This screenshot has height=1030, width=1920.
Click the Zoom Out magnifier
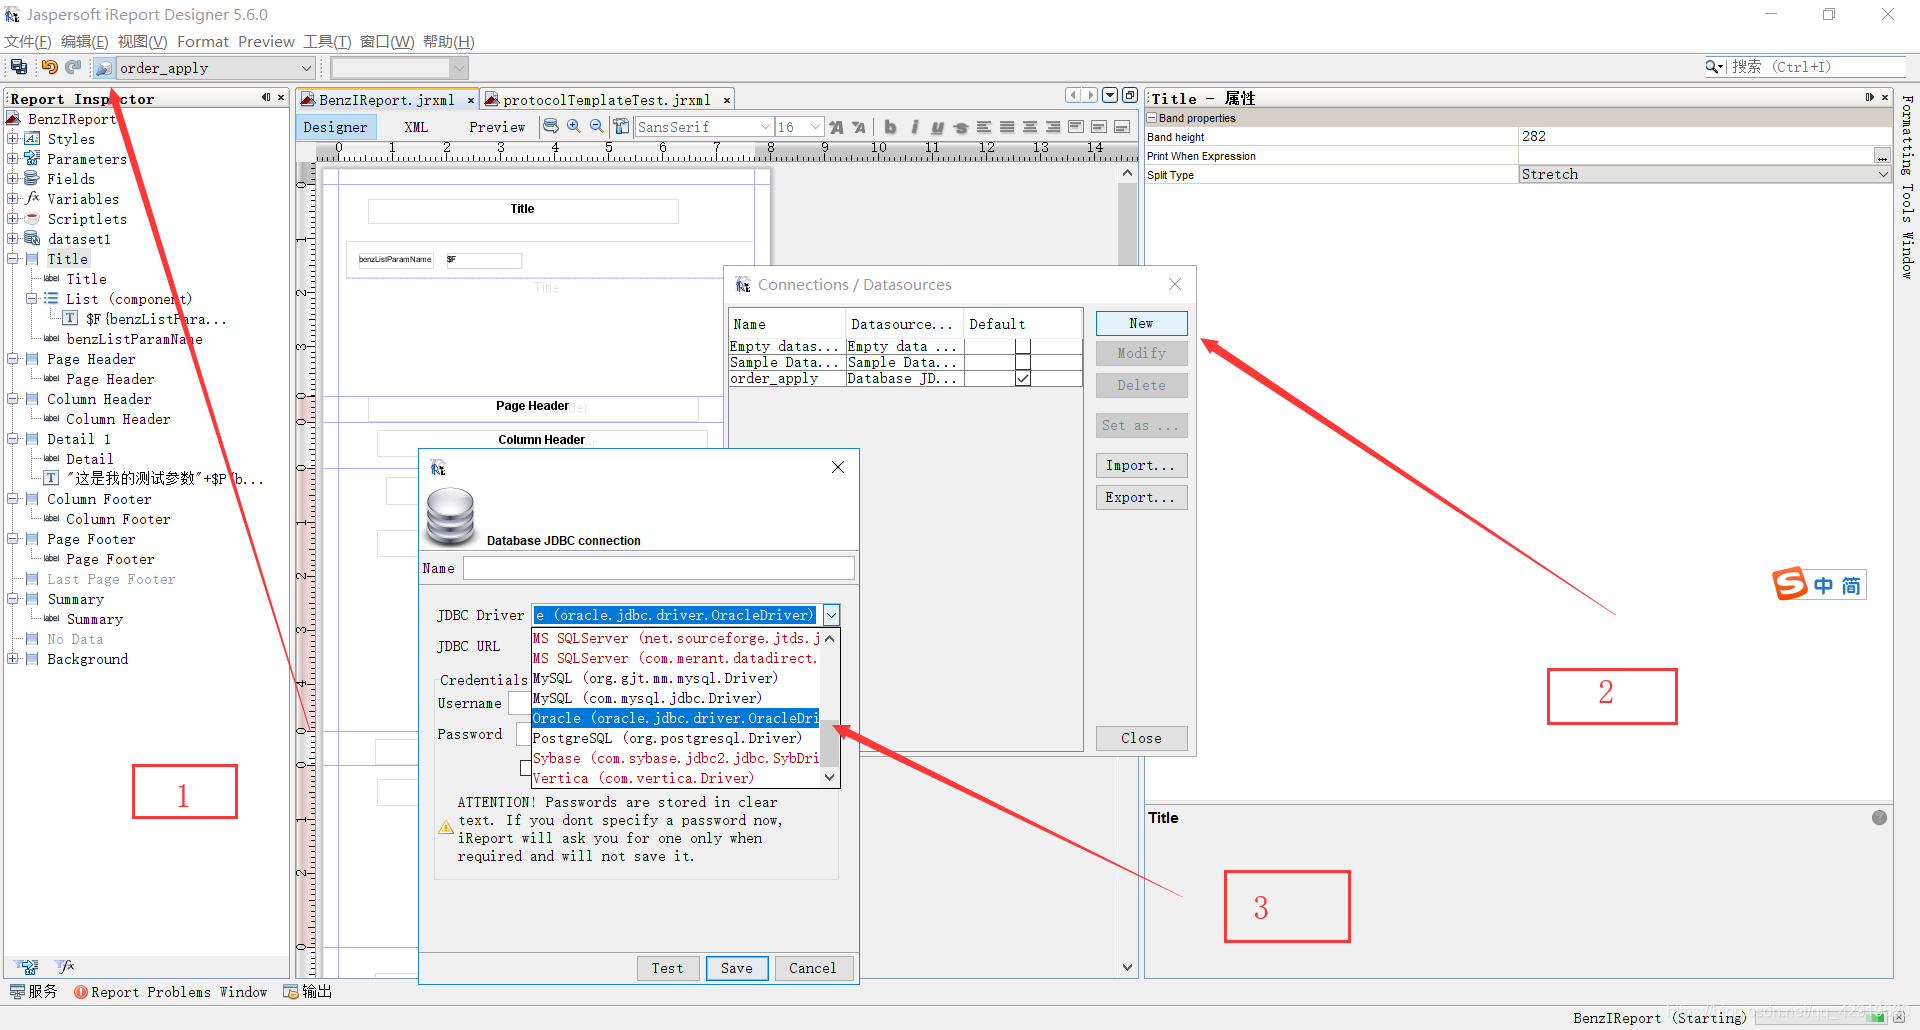(x=597, y=127)
